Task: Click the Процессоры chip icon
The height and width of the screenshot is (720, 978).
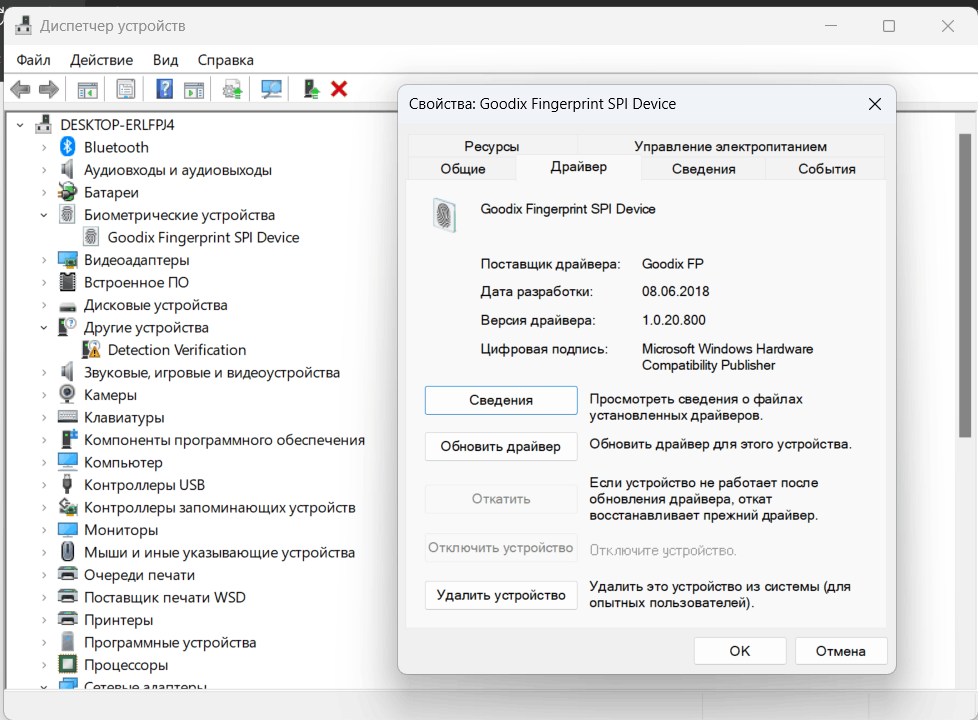Action: (x=67, y=664)
